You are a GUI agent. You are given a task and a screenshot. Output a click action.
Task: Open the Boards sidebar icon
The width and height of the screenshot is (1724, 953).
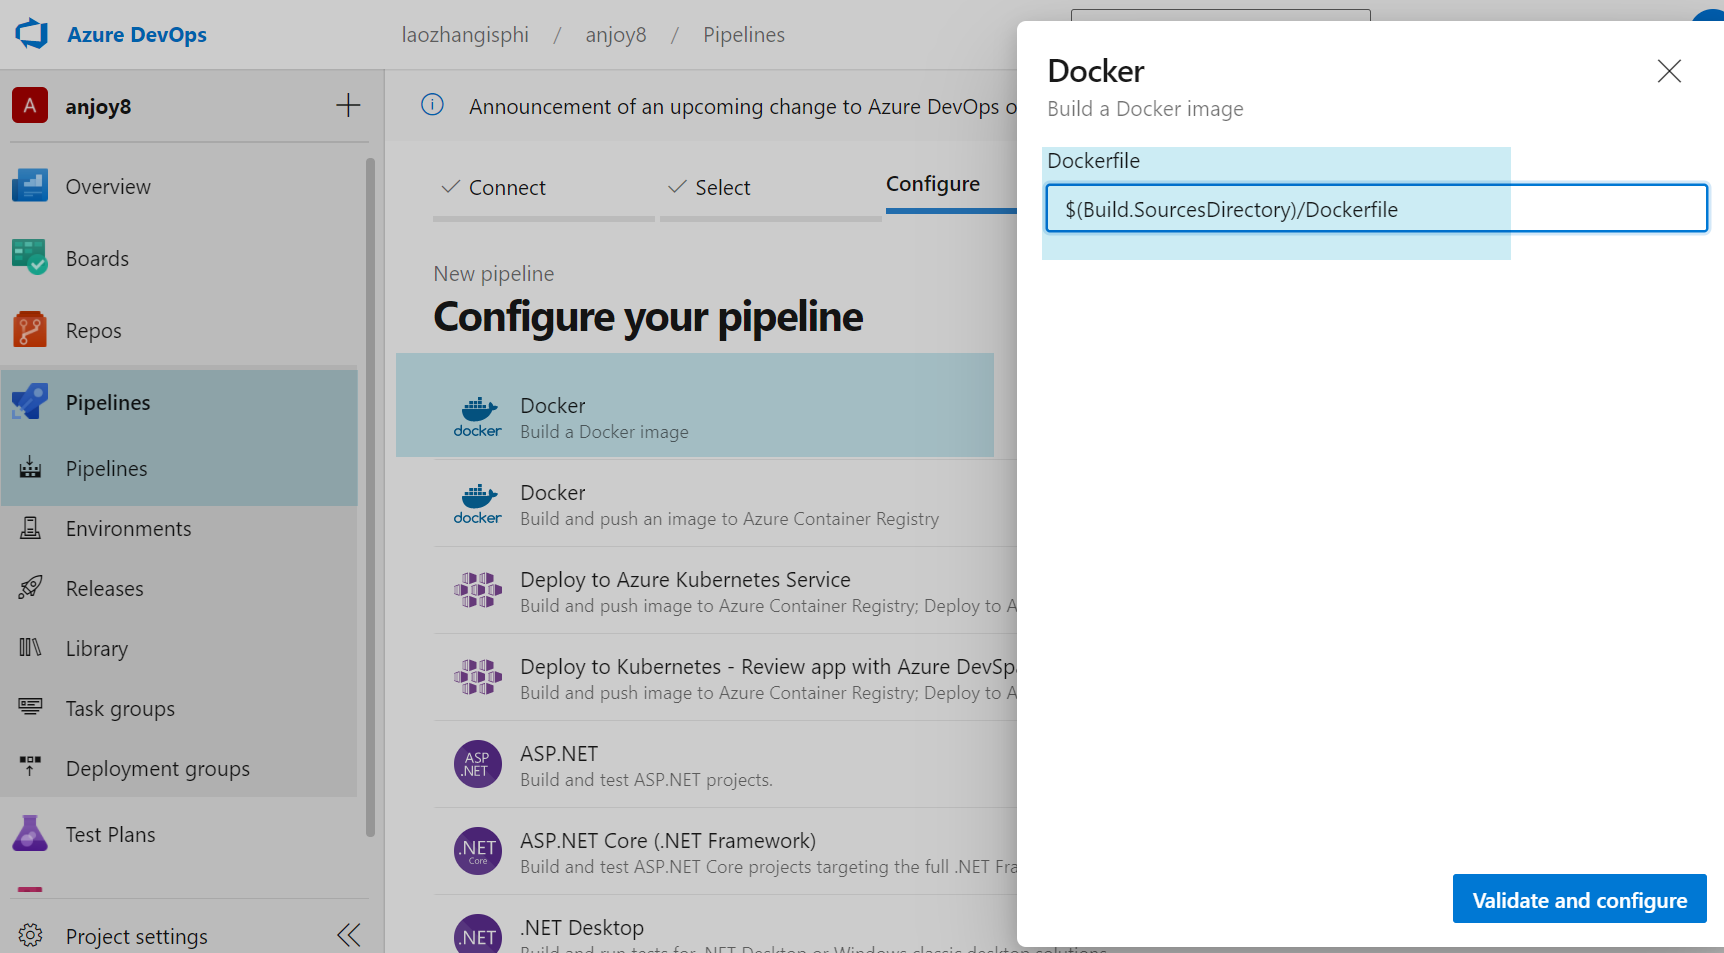tap(30, 258)
